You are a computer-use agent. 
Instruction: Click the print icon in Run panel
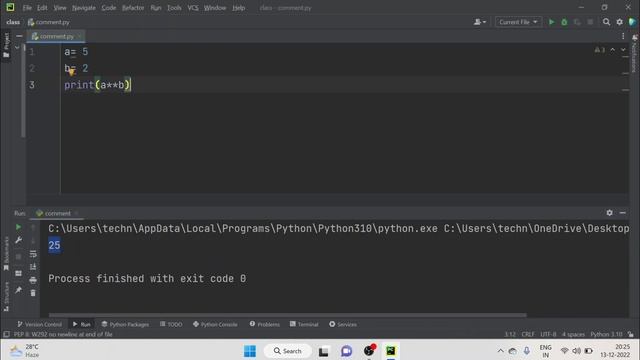(33, 280)
